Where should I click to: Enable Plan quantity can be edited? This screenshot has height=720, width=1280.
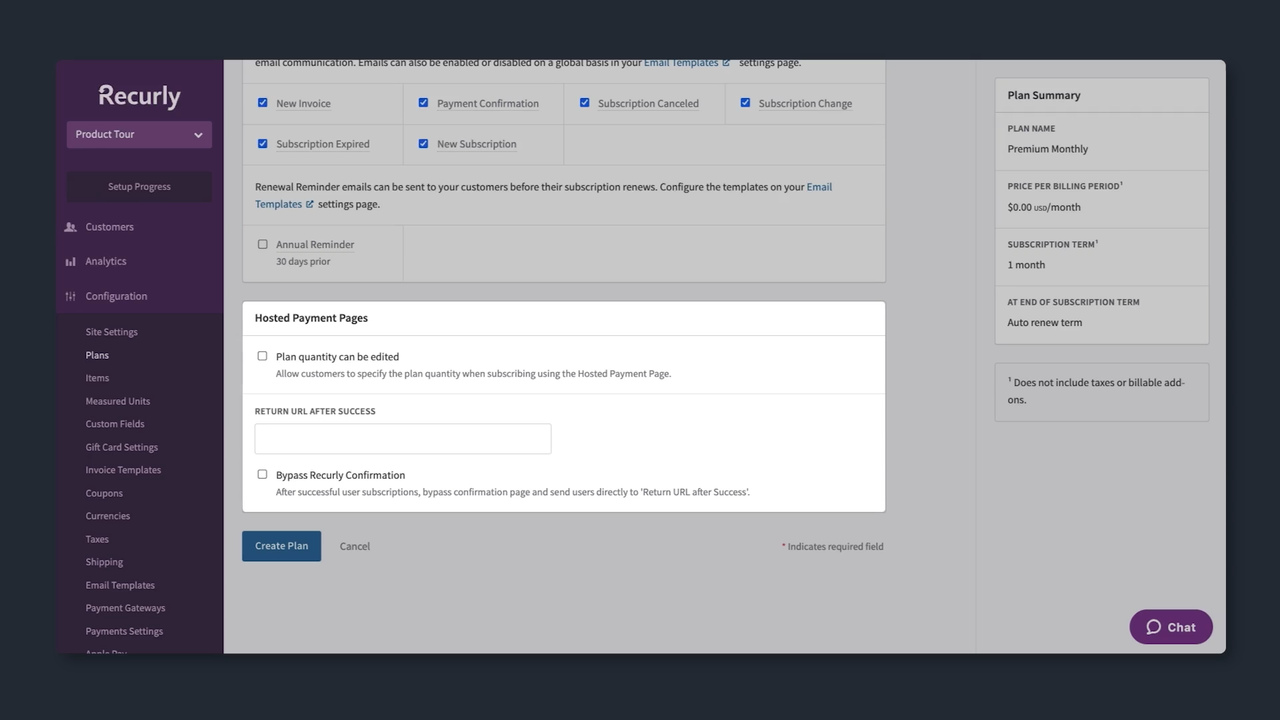(x=262, y=356)
